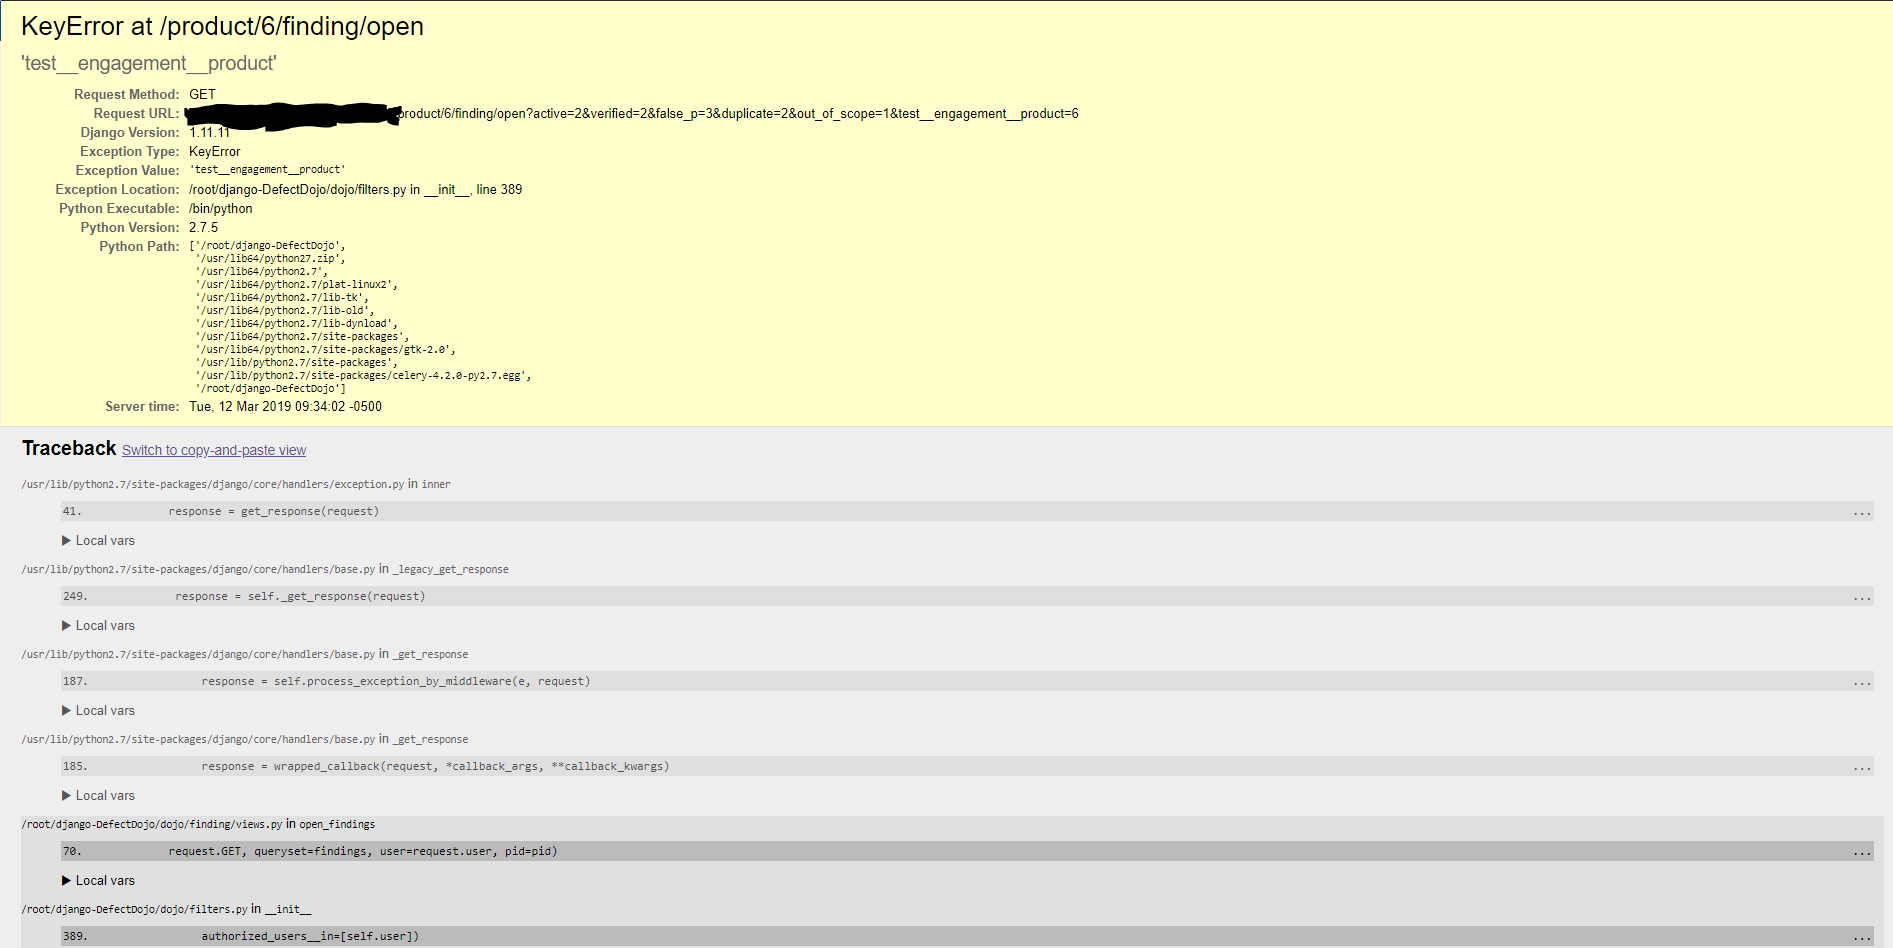The width and height of the screenshot is (1893, 948).
Task: Open copy-and-paste traceback view
Action: click(x=213, y=450)
